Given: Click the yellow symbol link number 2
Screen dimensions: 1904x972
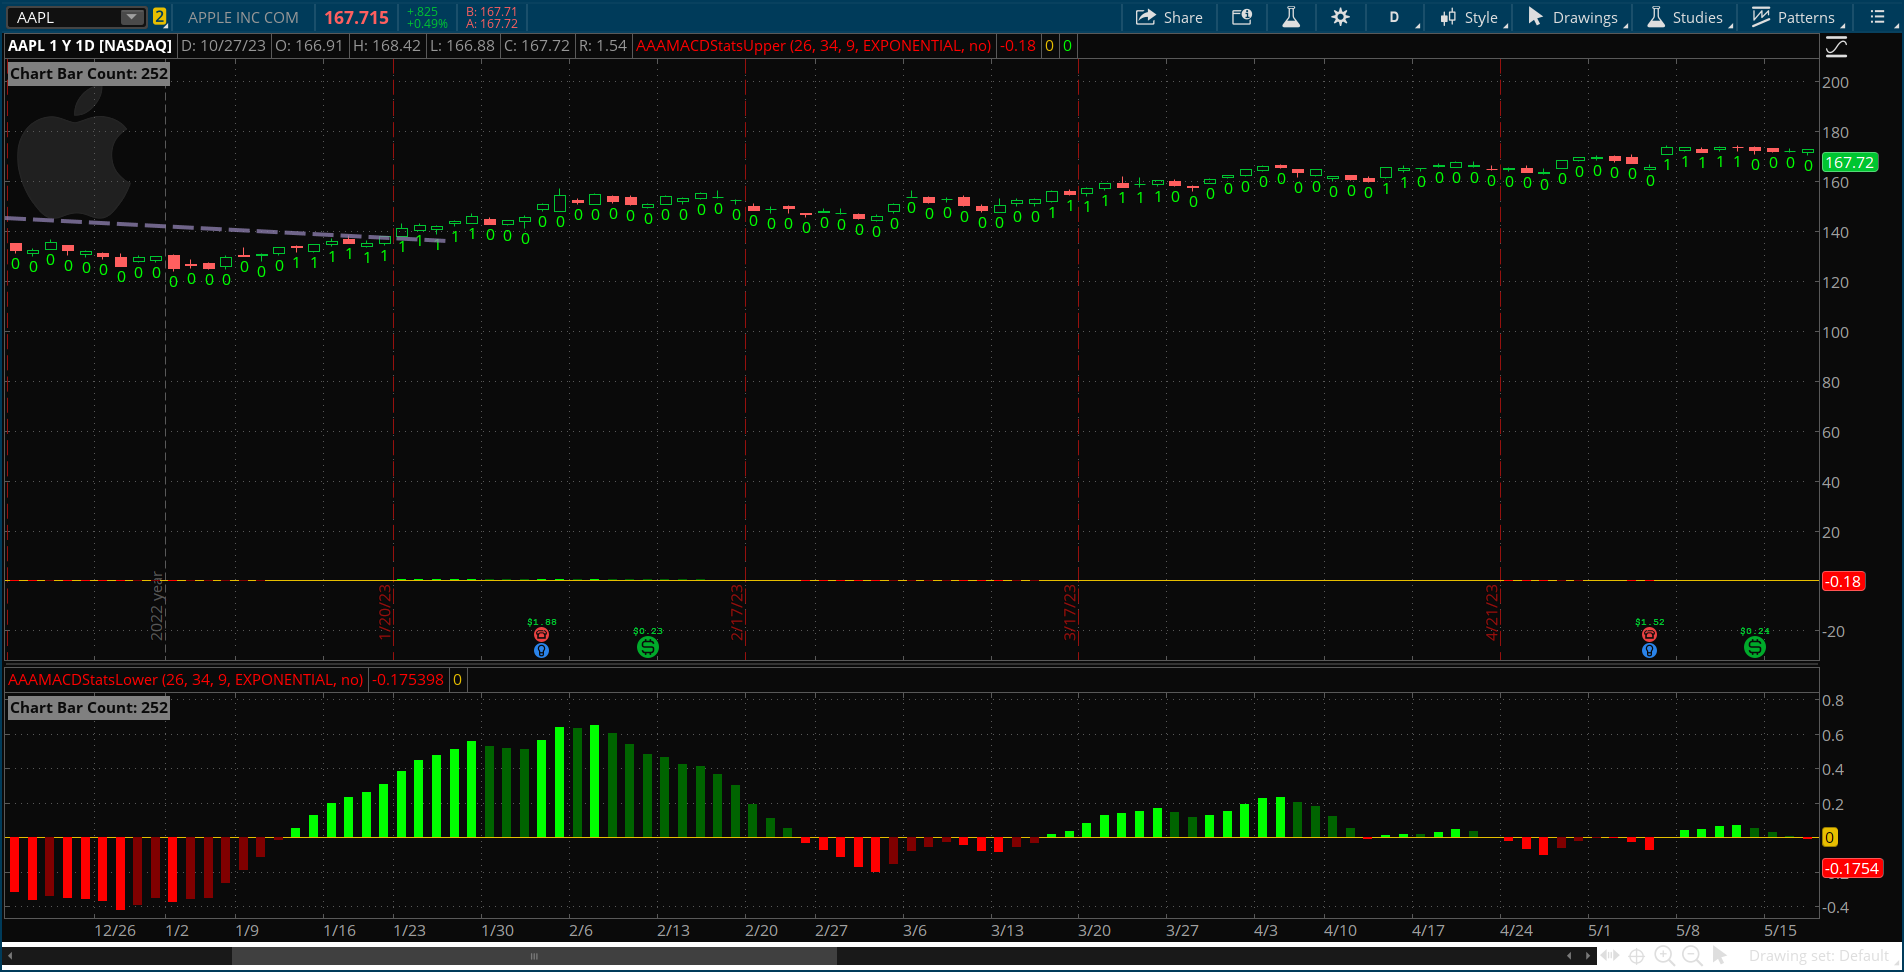Looking at the screenshot, I should 159,17.
